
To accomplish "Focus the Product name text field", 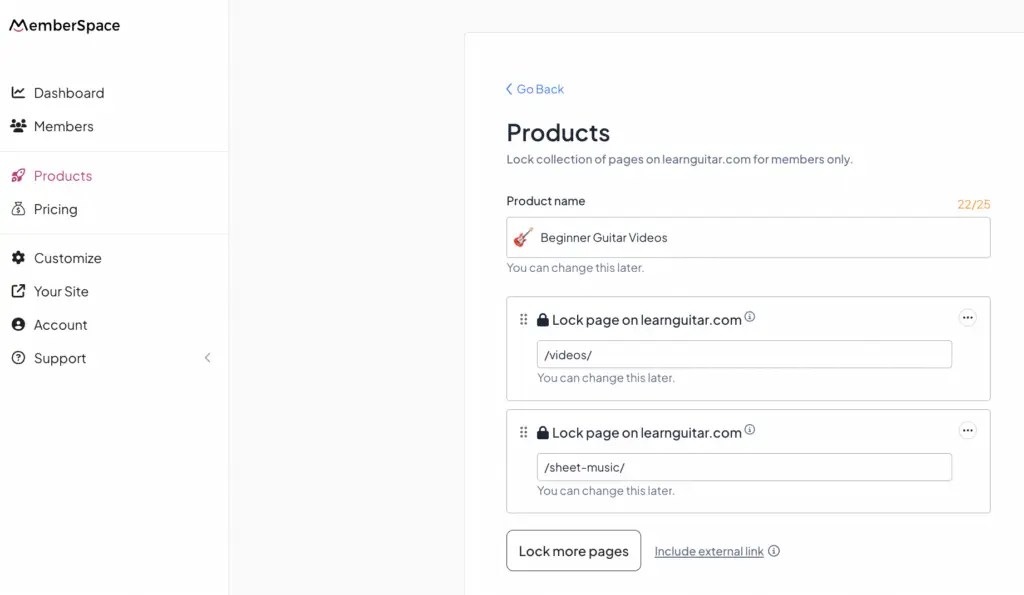I will coord(760,238).
